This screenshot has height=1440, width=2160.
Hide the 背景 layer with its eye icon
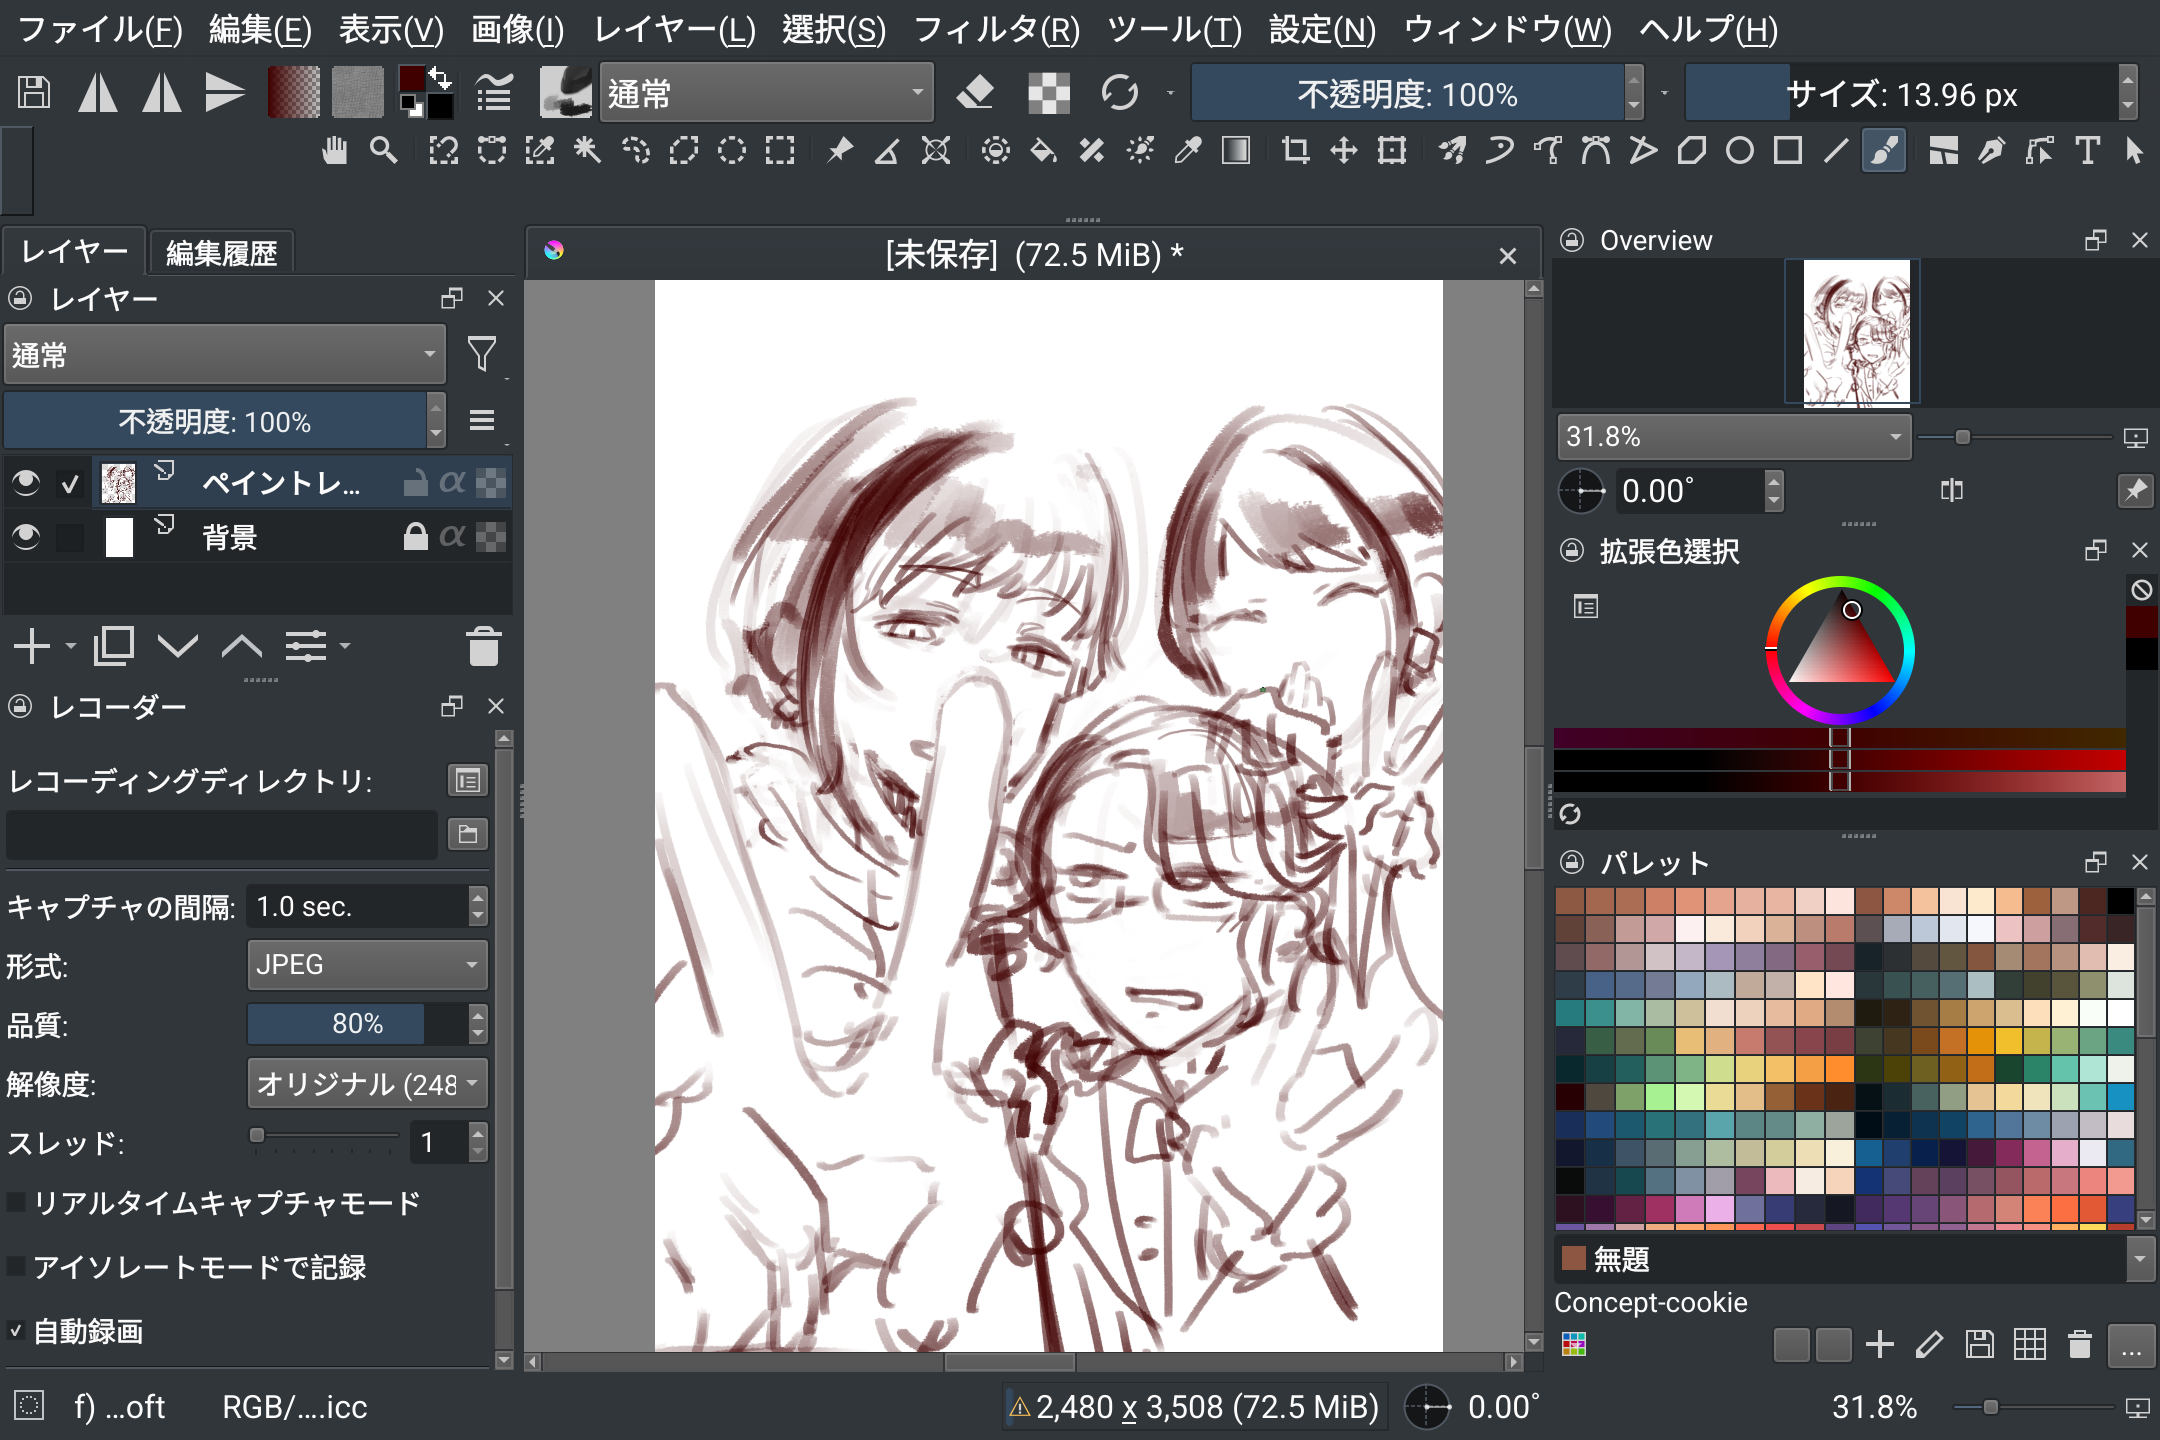[26, 537]
